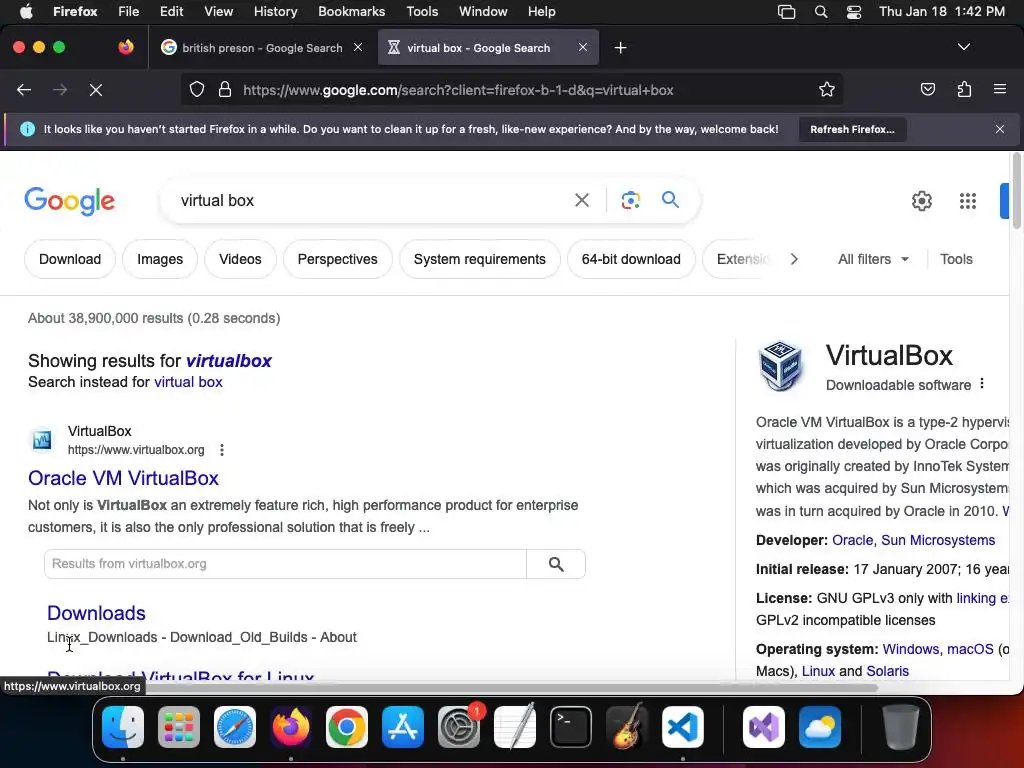Open the Firefox hamburger application menu

point(1000,89)
